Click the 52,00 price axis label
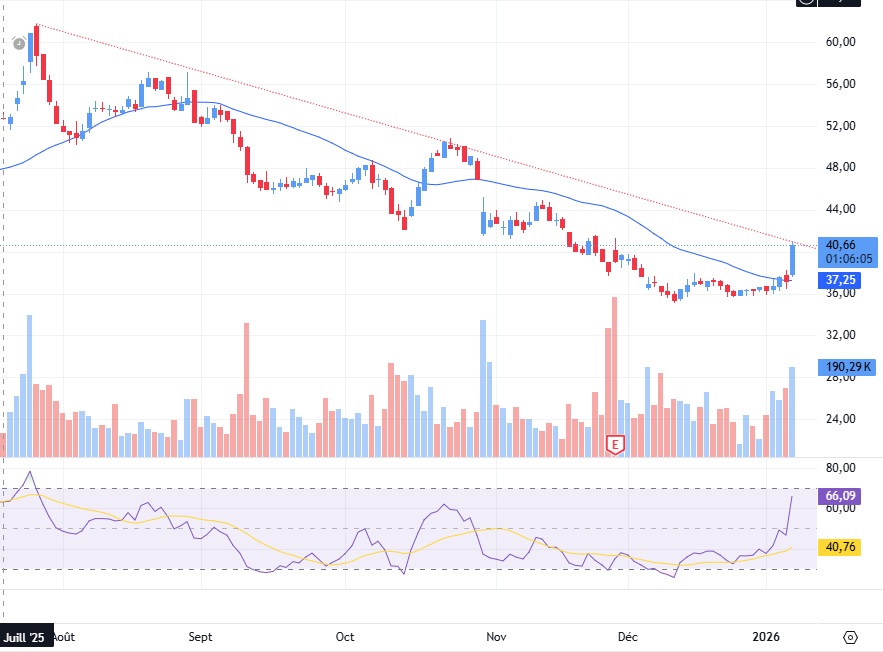Image resolution: width=883 pixels, height=652 pixels. tap(840, 126)
